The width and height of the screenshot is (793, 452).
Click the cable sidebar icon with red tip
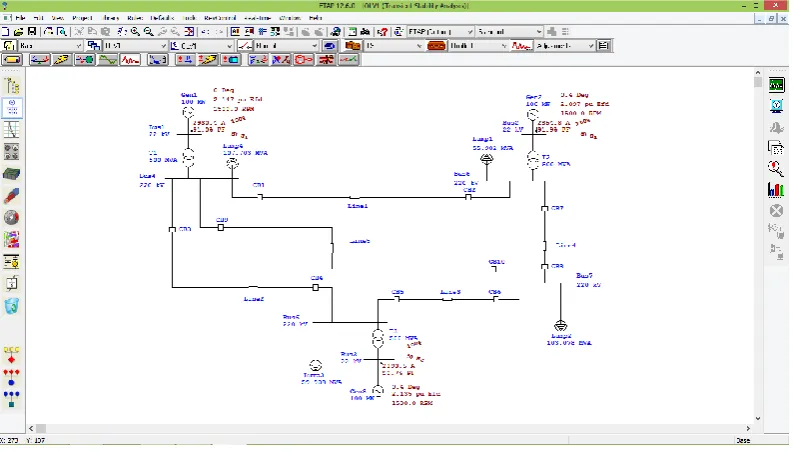12,196
